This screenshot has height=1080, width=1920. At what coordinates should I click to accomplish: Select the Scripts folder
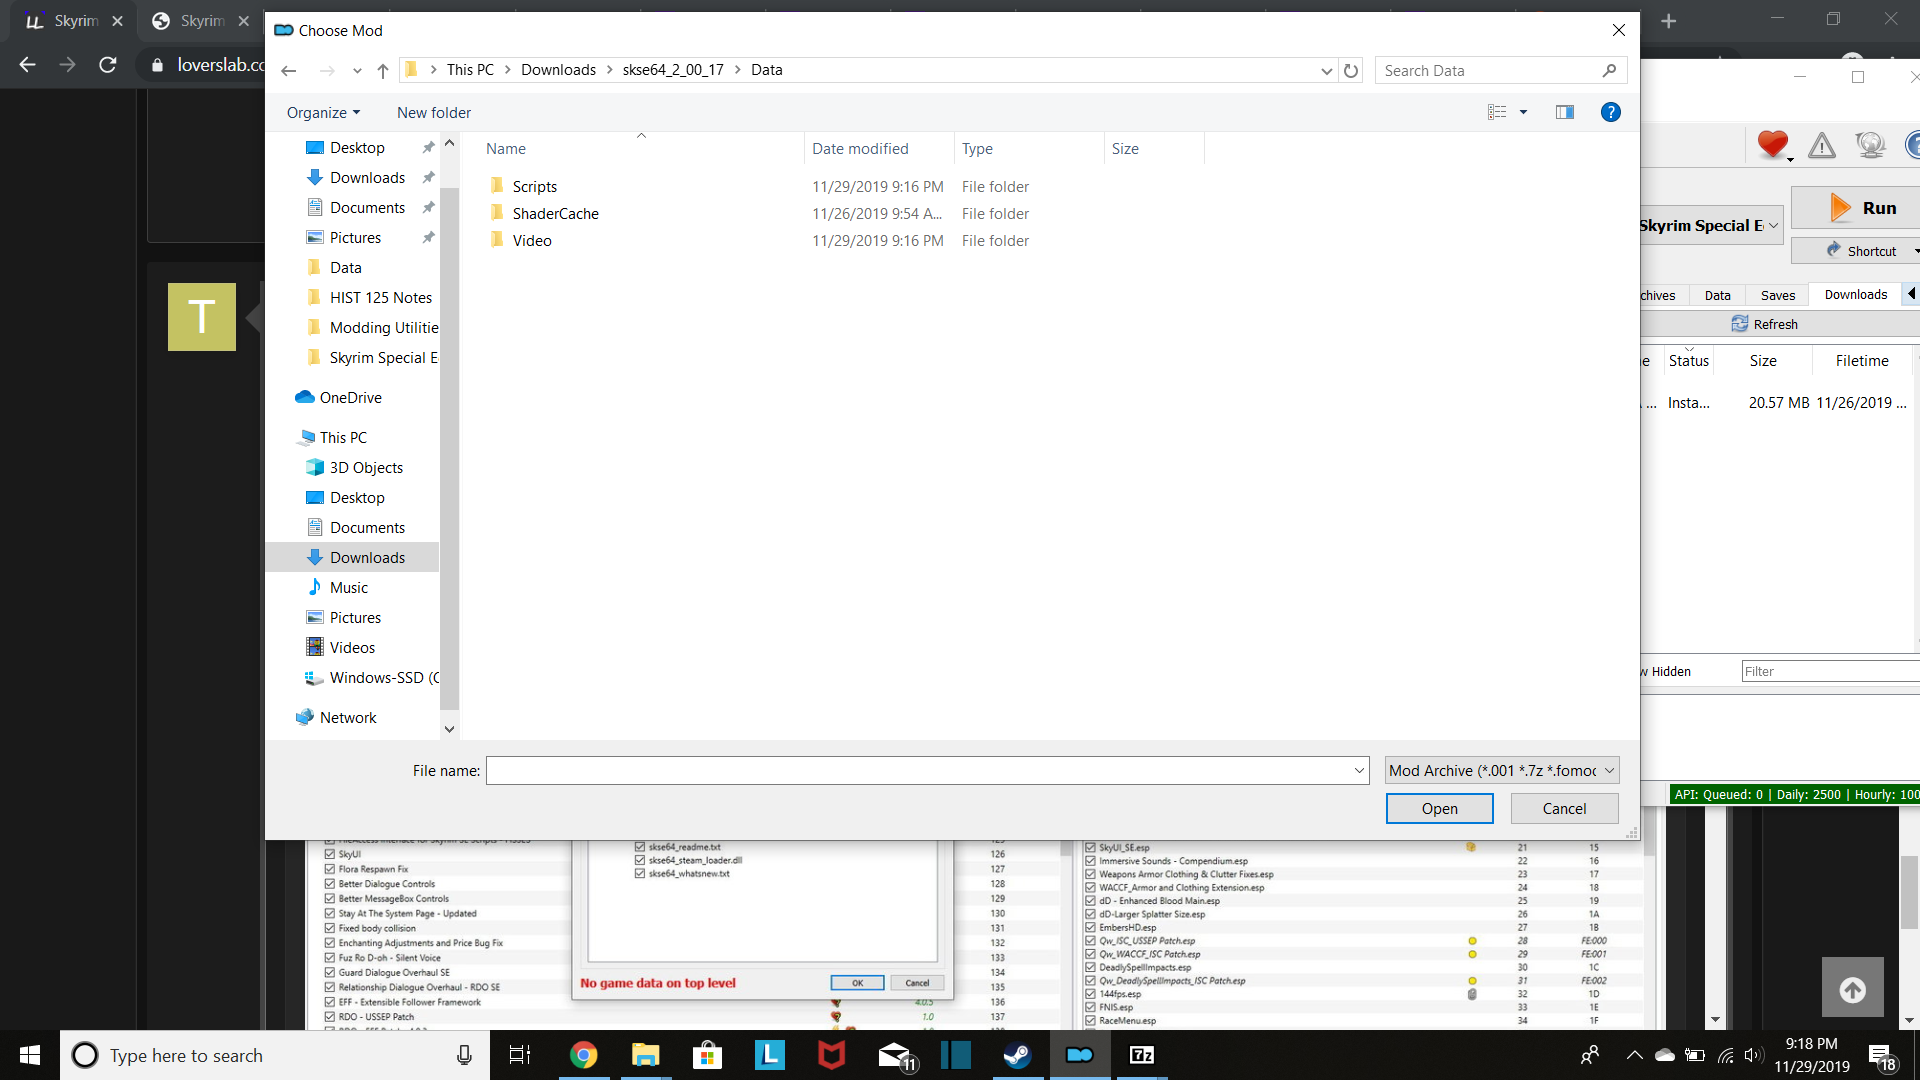(534, 187)
